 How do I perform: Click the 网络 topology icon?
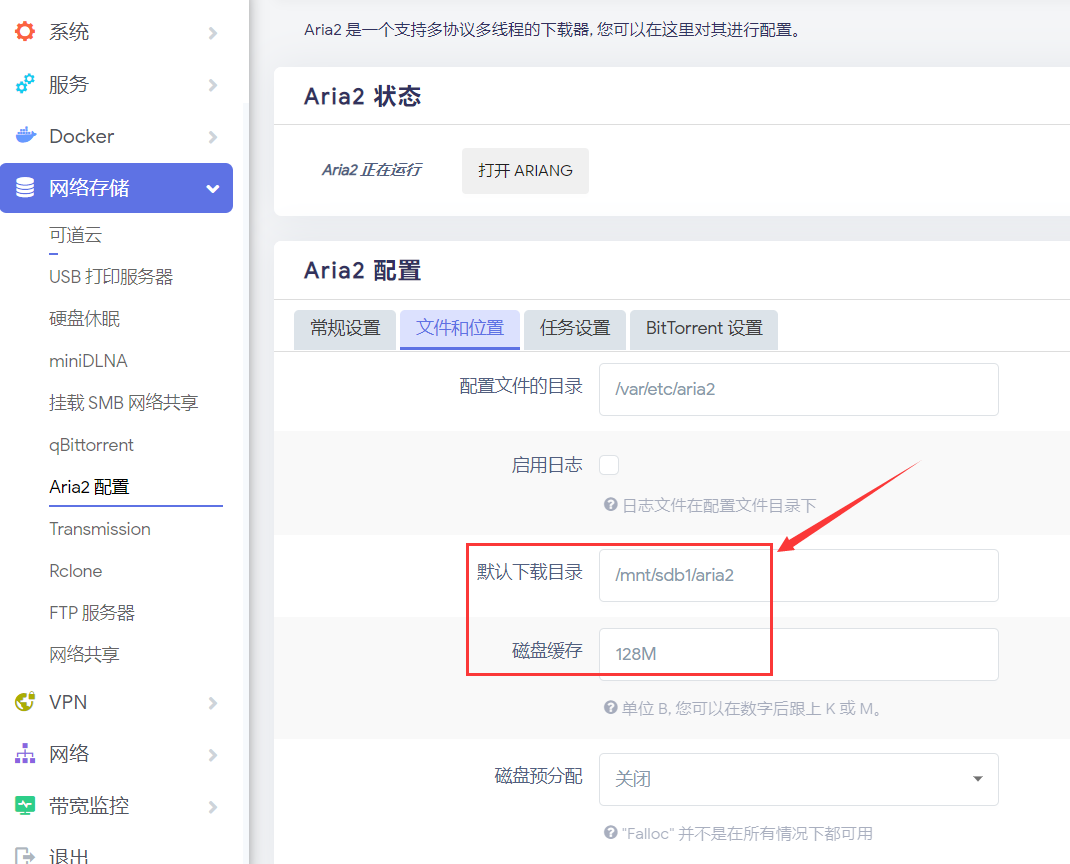point(25,754)
